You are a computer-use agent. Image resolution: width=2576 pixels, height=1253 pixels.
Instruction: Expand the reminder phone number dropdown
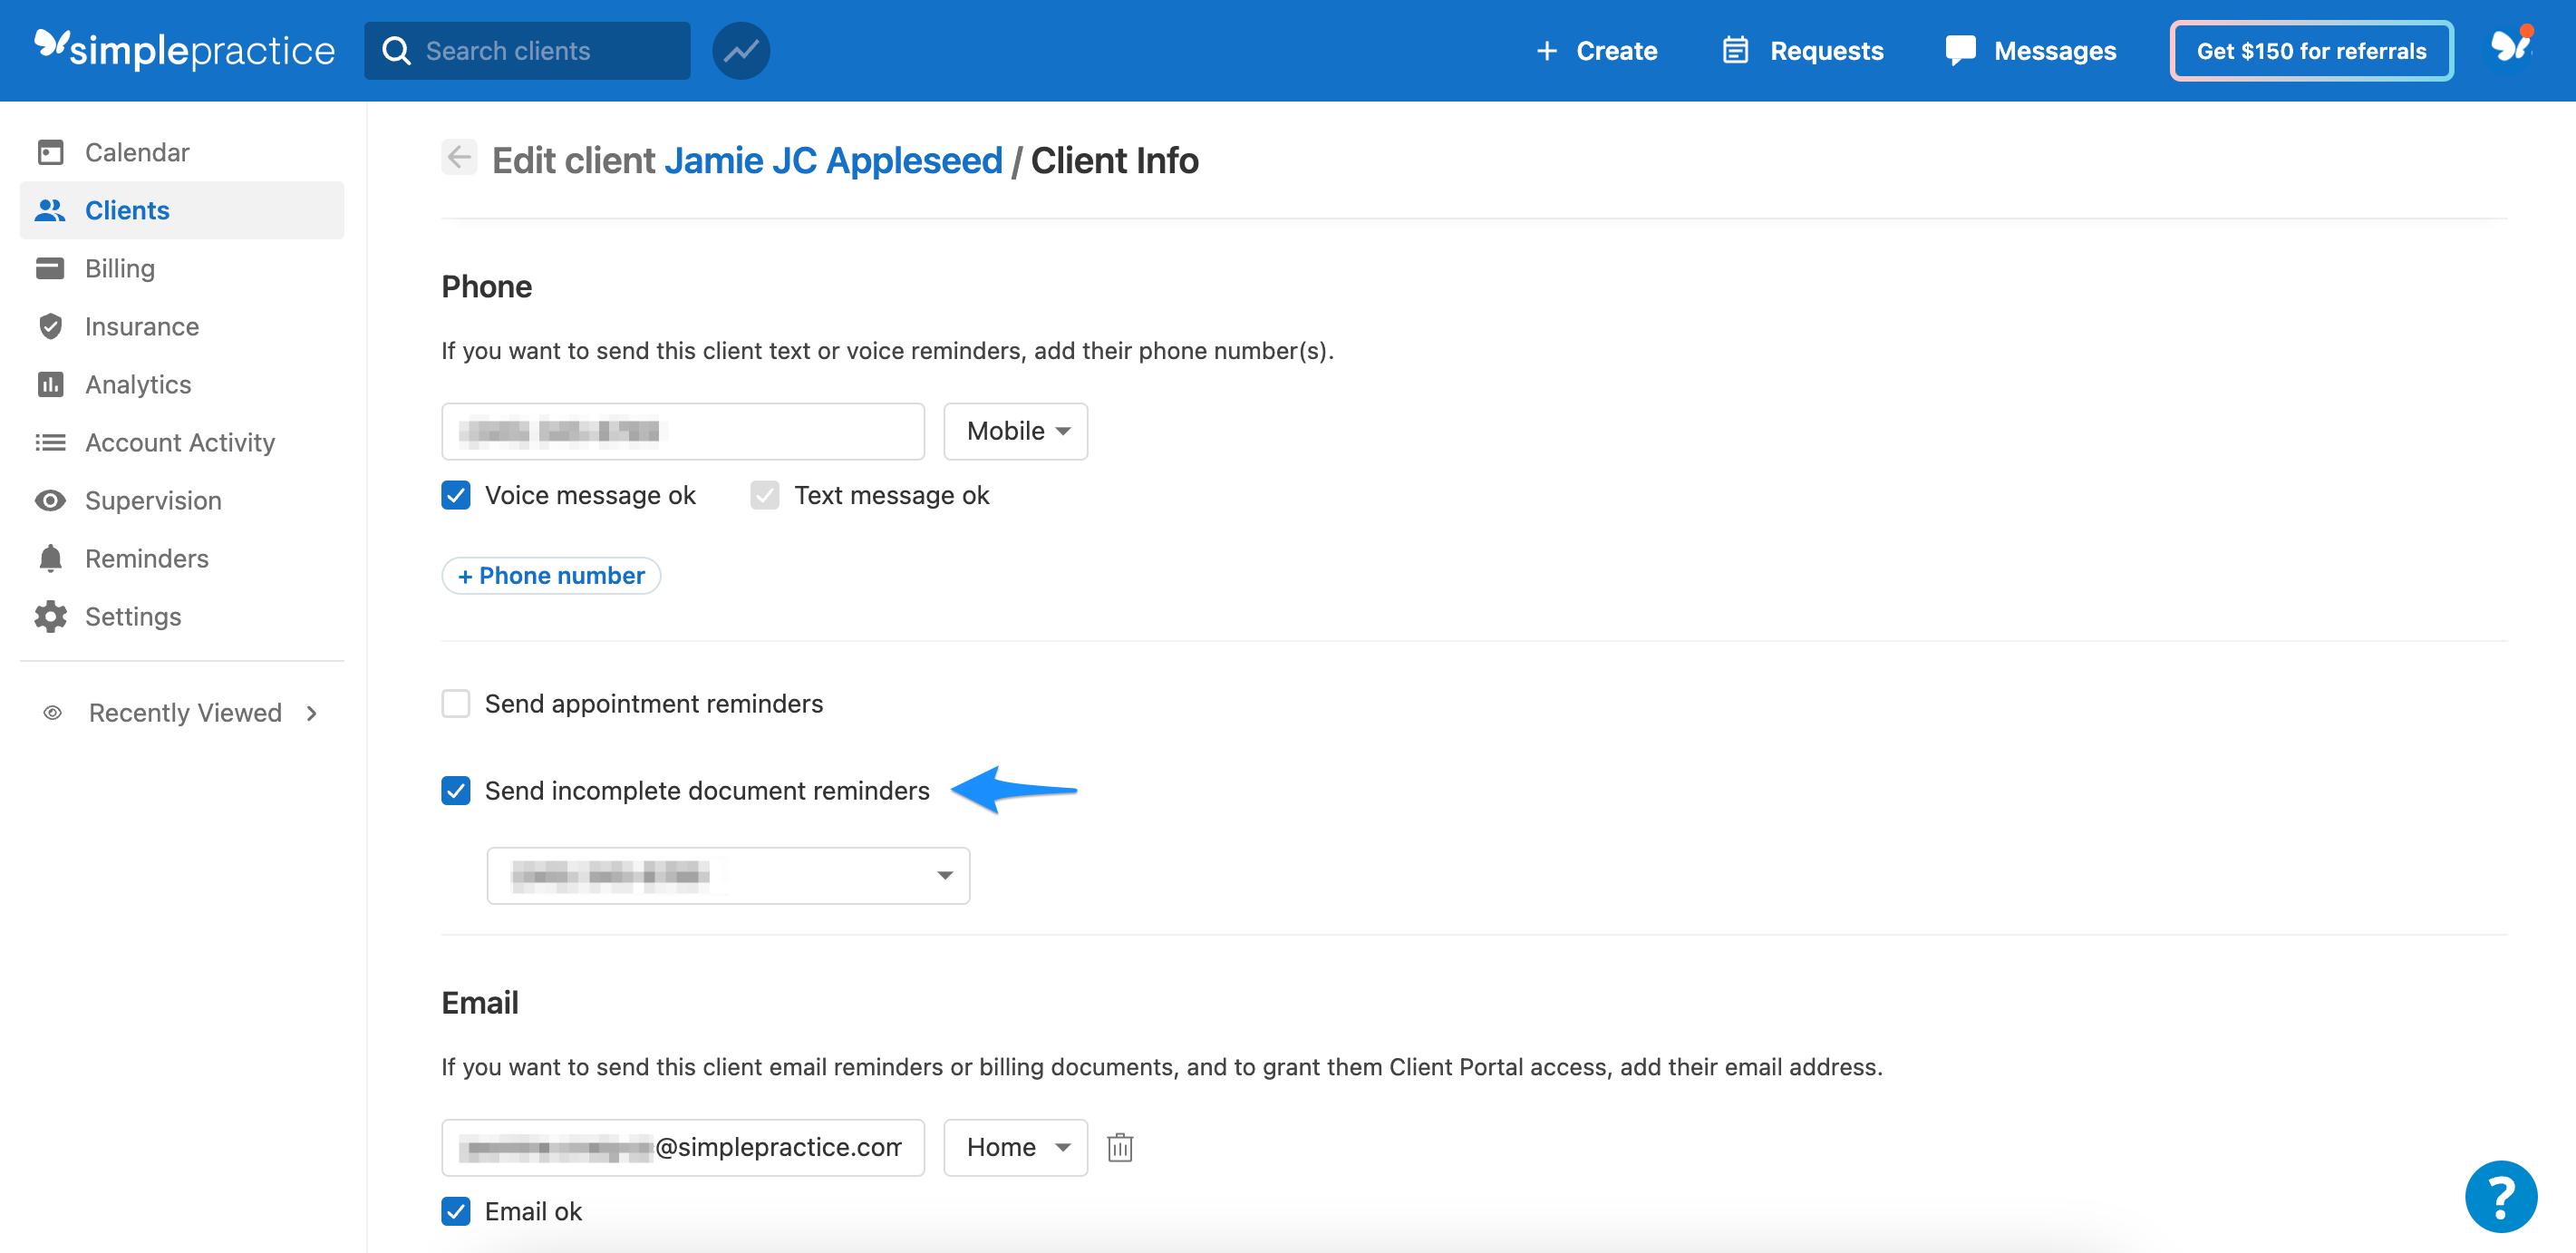pos(728,876)
